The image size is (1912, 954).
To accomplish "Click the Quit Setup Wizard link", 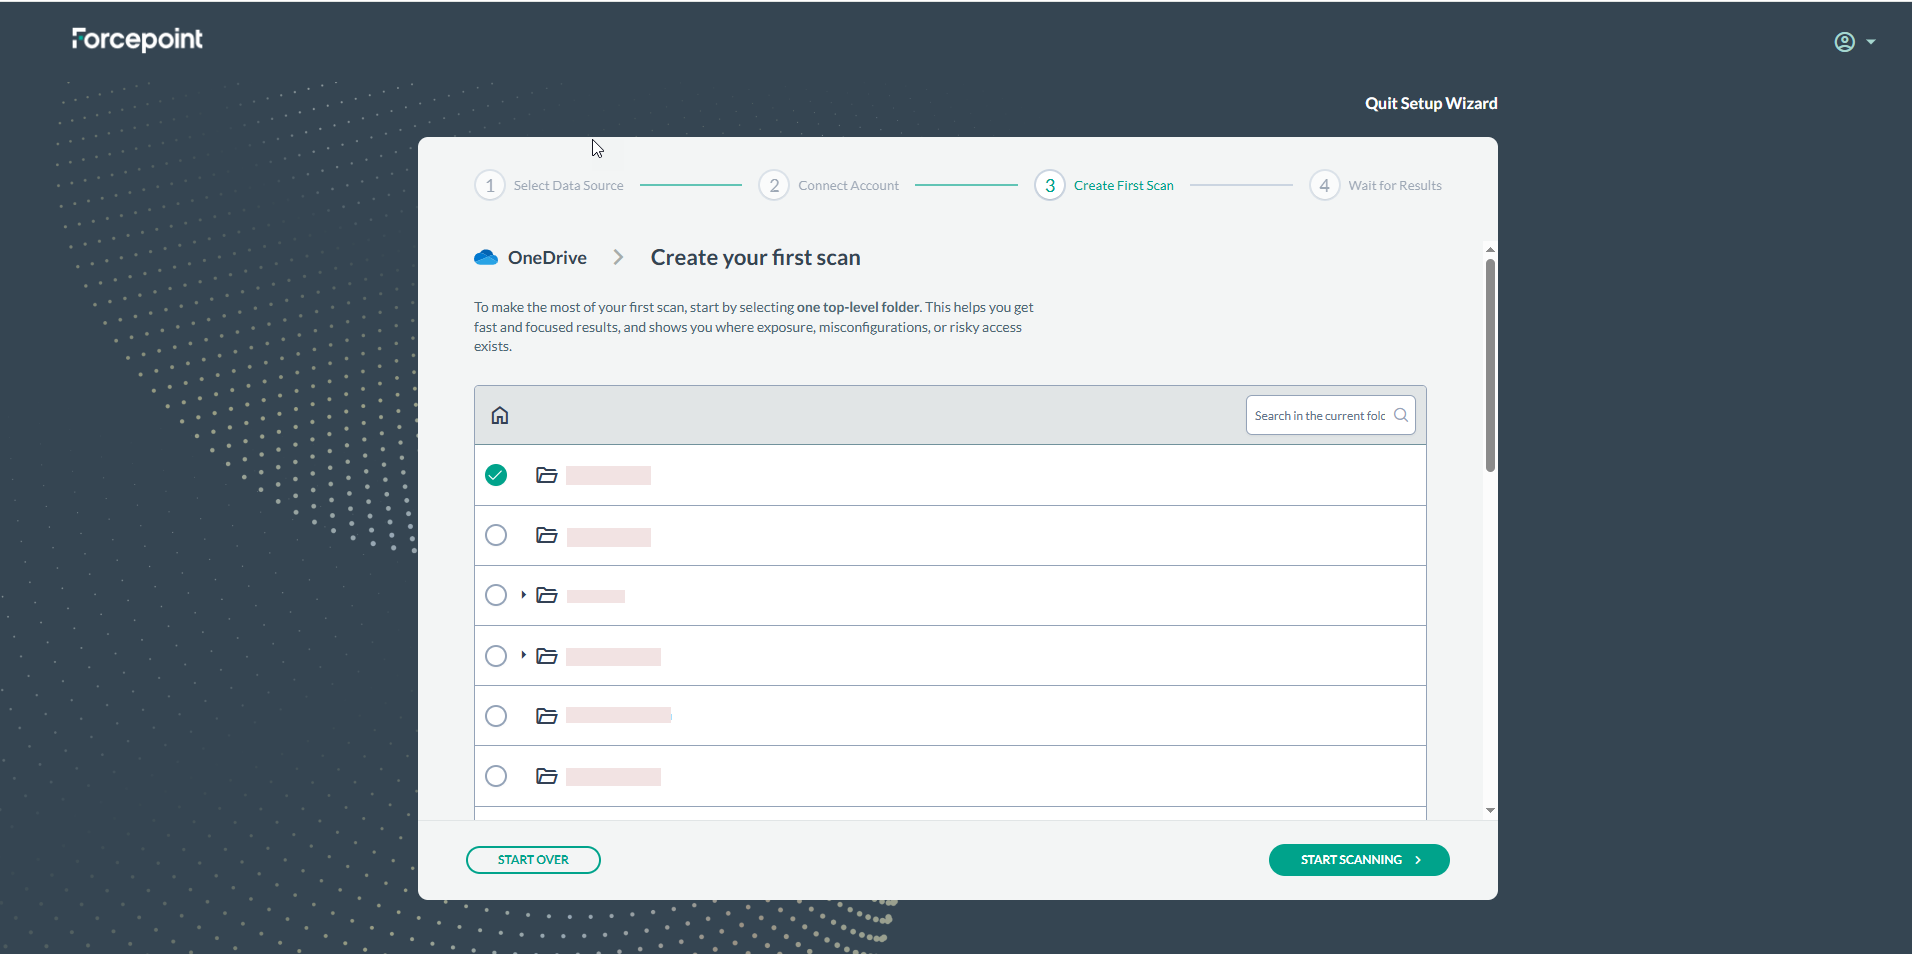I will tap(1430, 104).
